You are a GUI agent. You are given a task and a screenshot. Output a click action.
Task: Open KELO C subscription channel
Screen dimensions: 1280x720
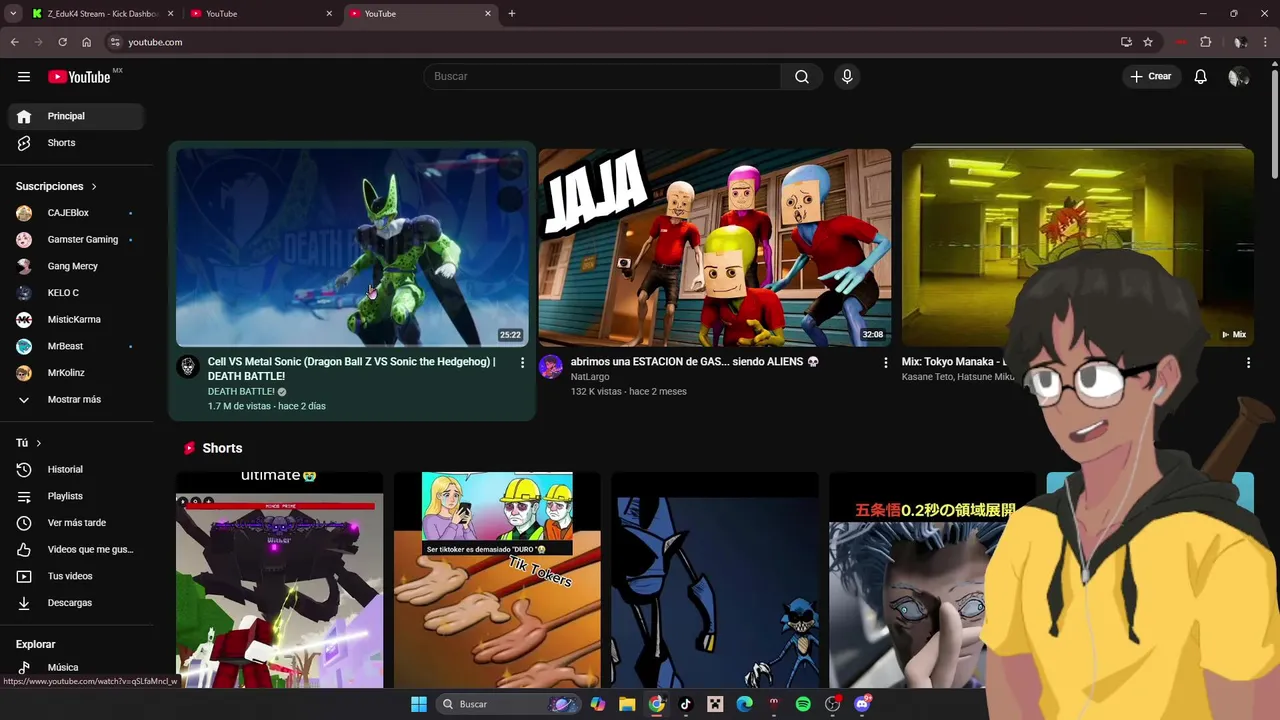(x=76, y=293)
